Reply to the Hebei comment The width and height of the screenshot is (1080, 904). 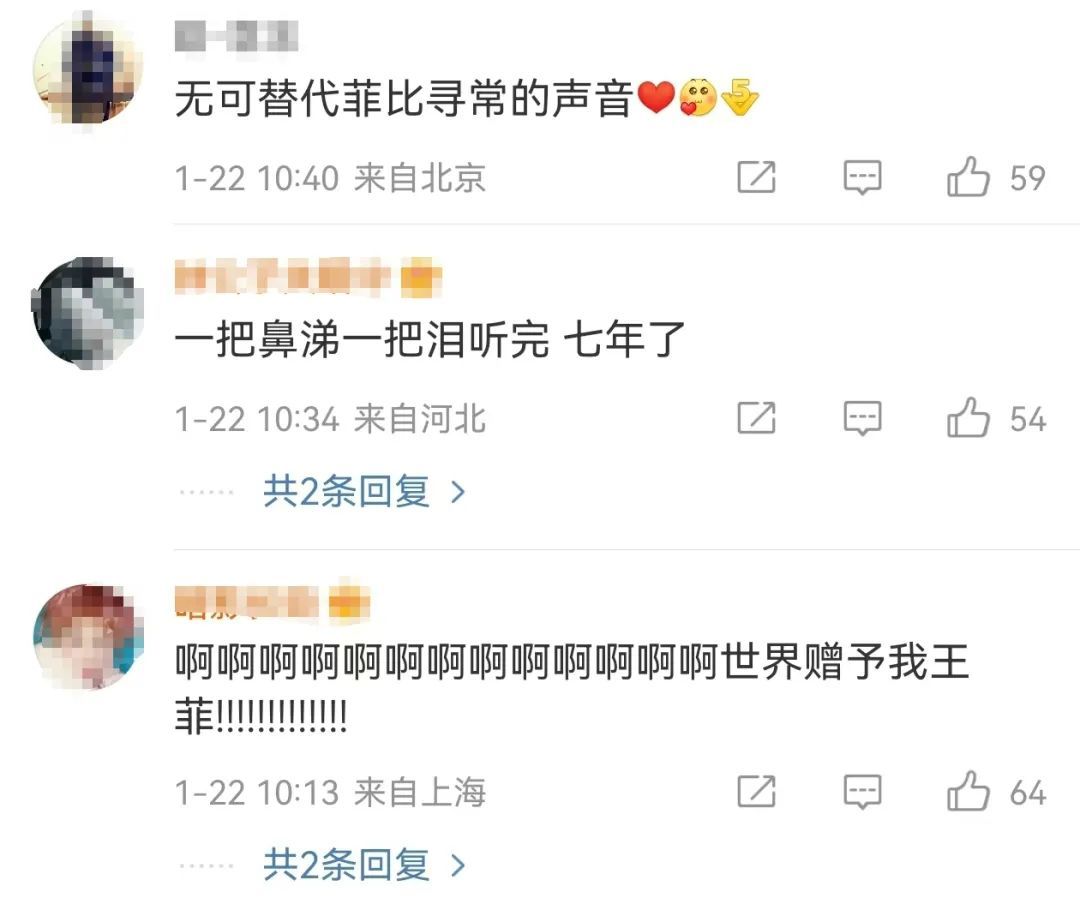862,418
